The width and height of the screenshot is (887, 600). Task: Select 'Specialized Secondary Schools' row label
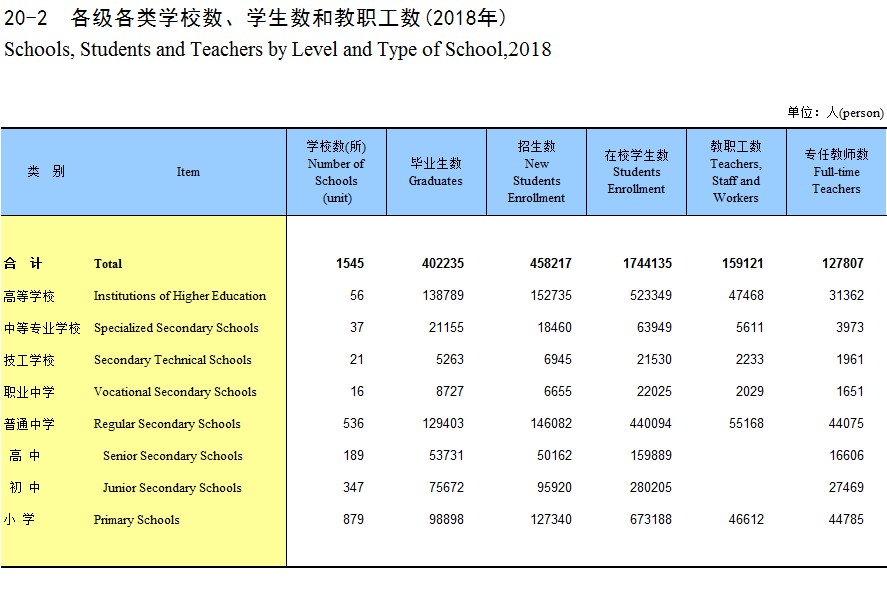tap(176, 328)
